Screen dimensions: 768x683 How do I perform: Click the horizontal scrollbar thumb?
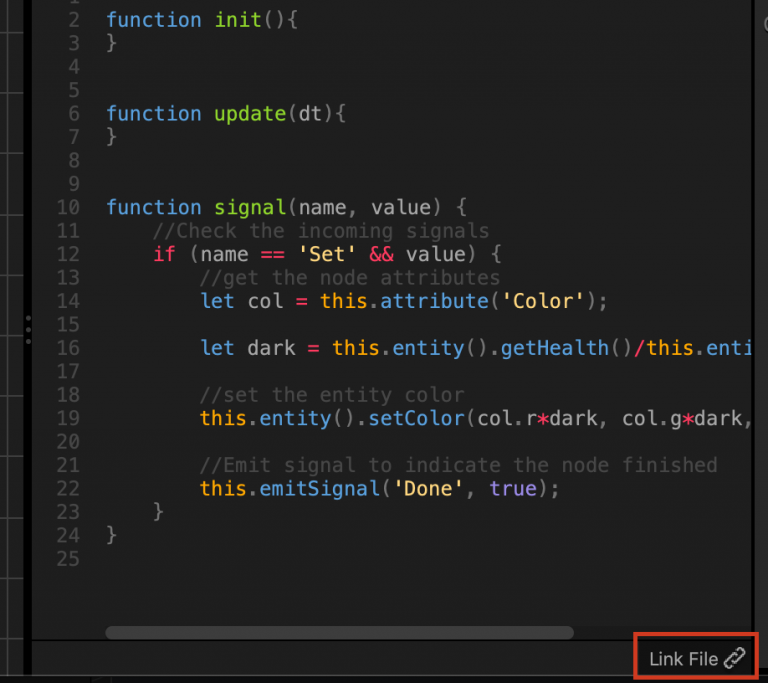coord(339,632)
